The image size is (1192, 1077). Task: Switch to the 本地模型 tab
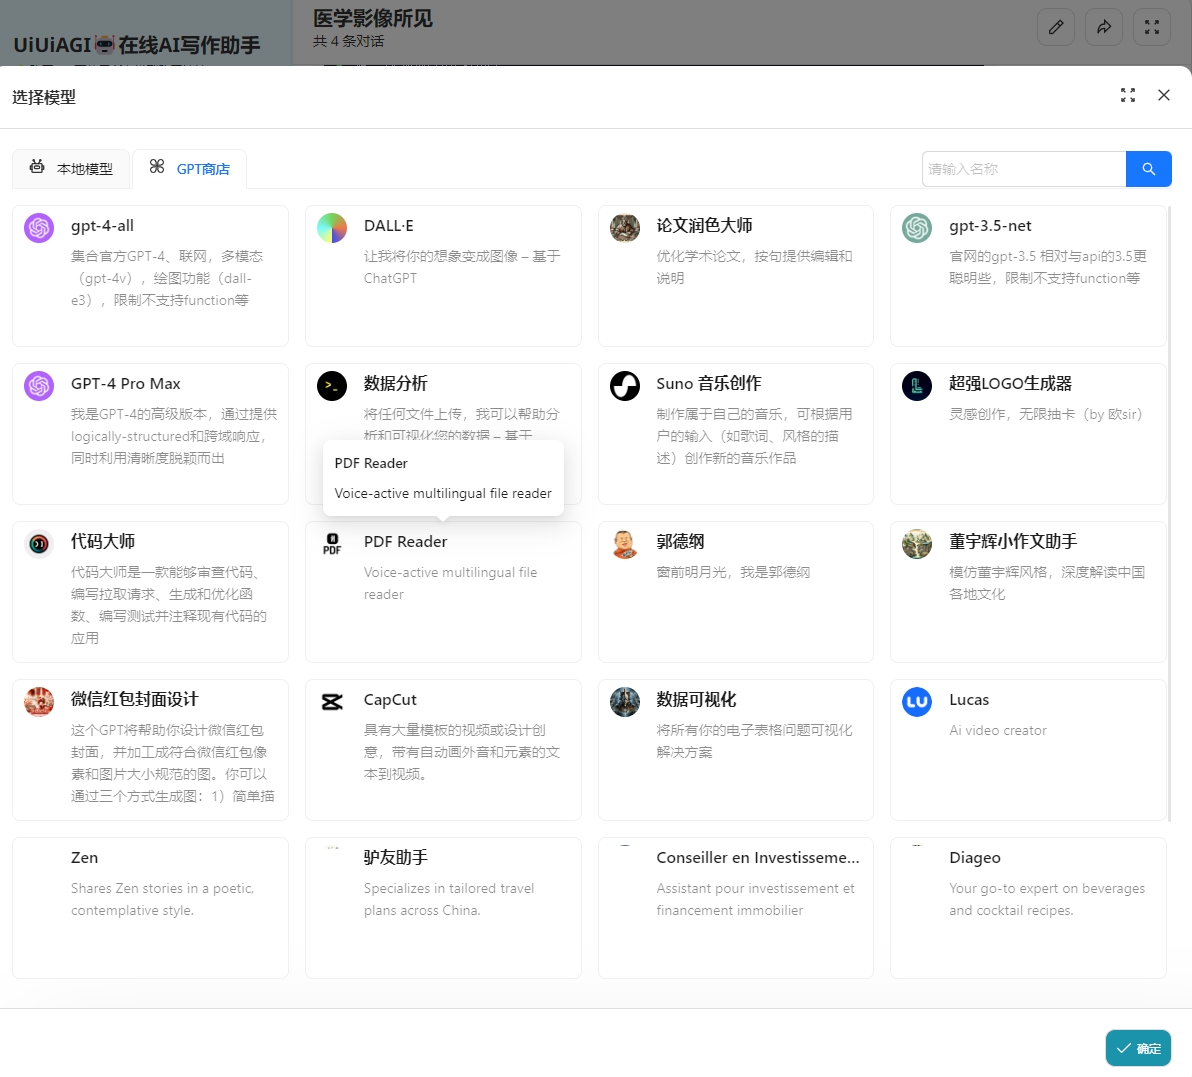(x=71, y=169)
